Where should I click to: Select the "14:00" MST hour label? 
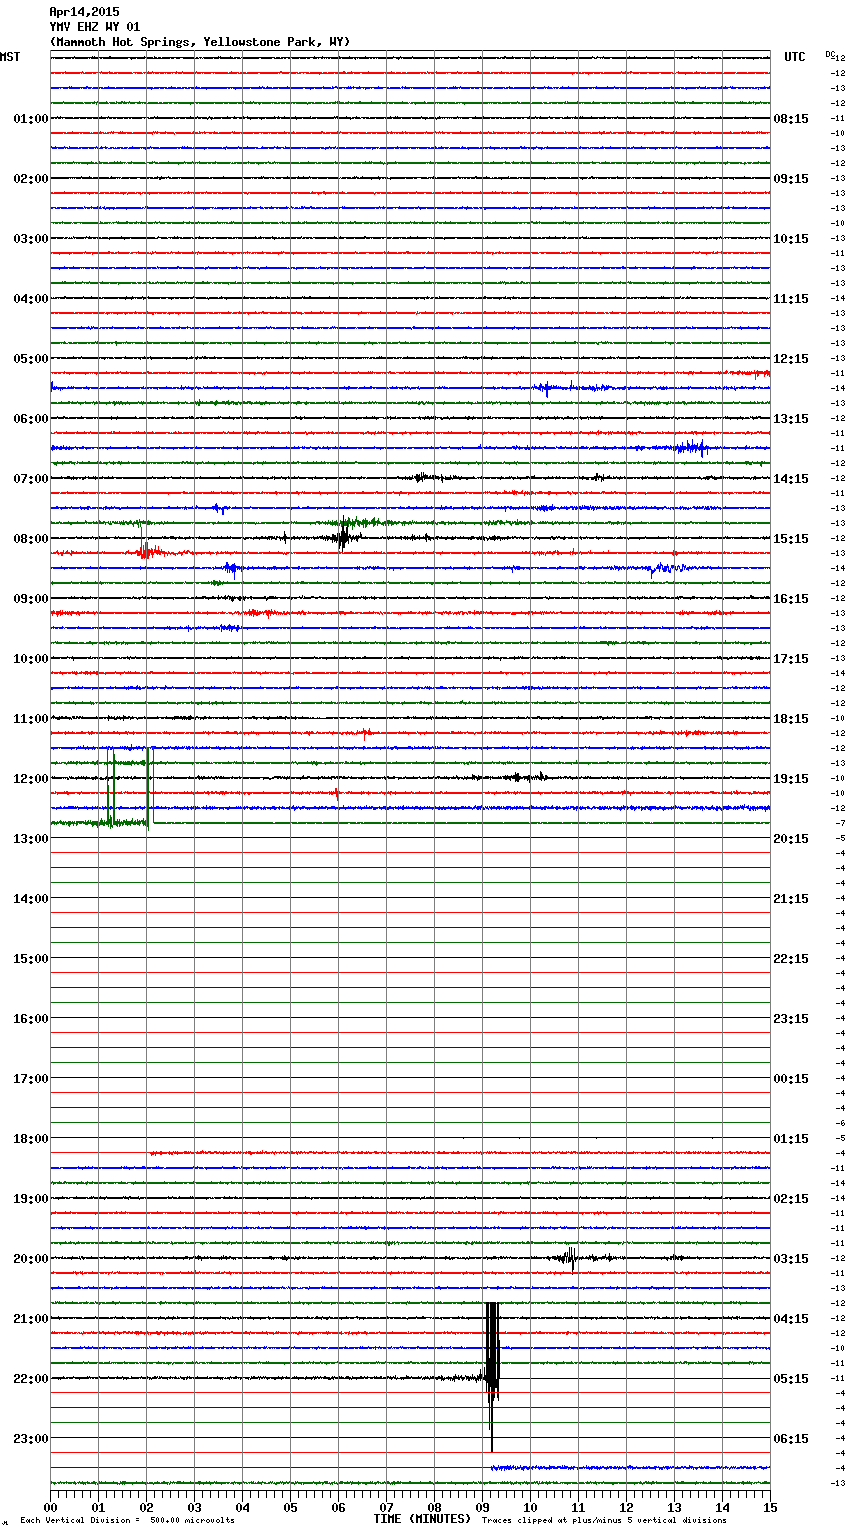(x=31, y=899)
